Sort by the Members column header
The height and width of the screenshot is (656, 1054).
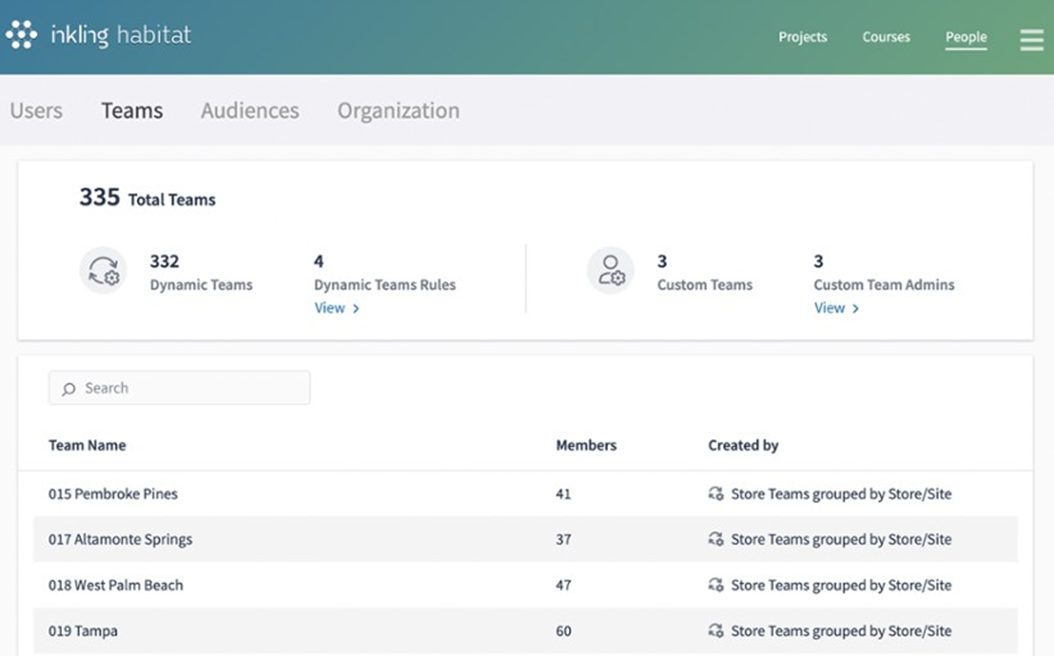click(586, 446)
